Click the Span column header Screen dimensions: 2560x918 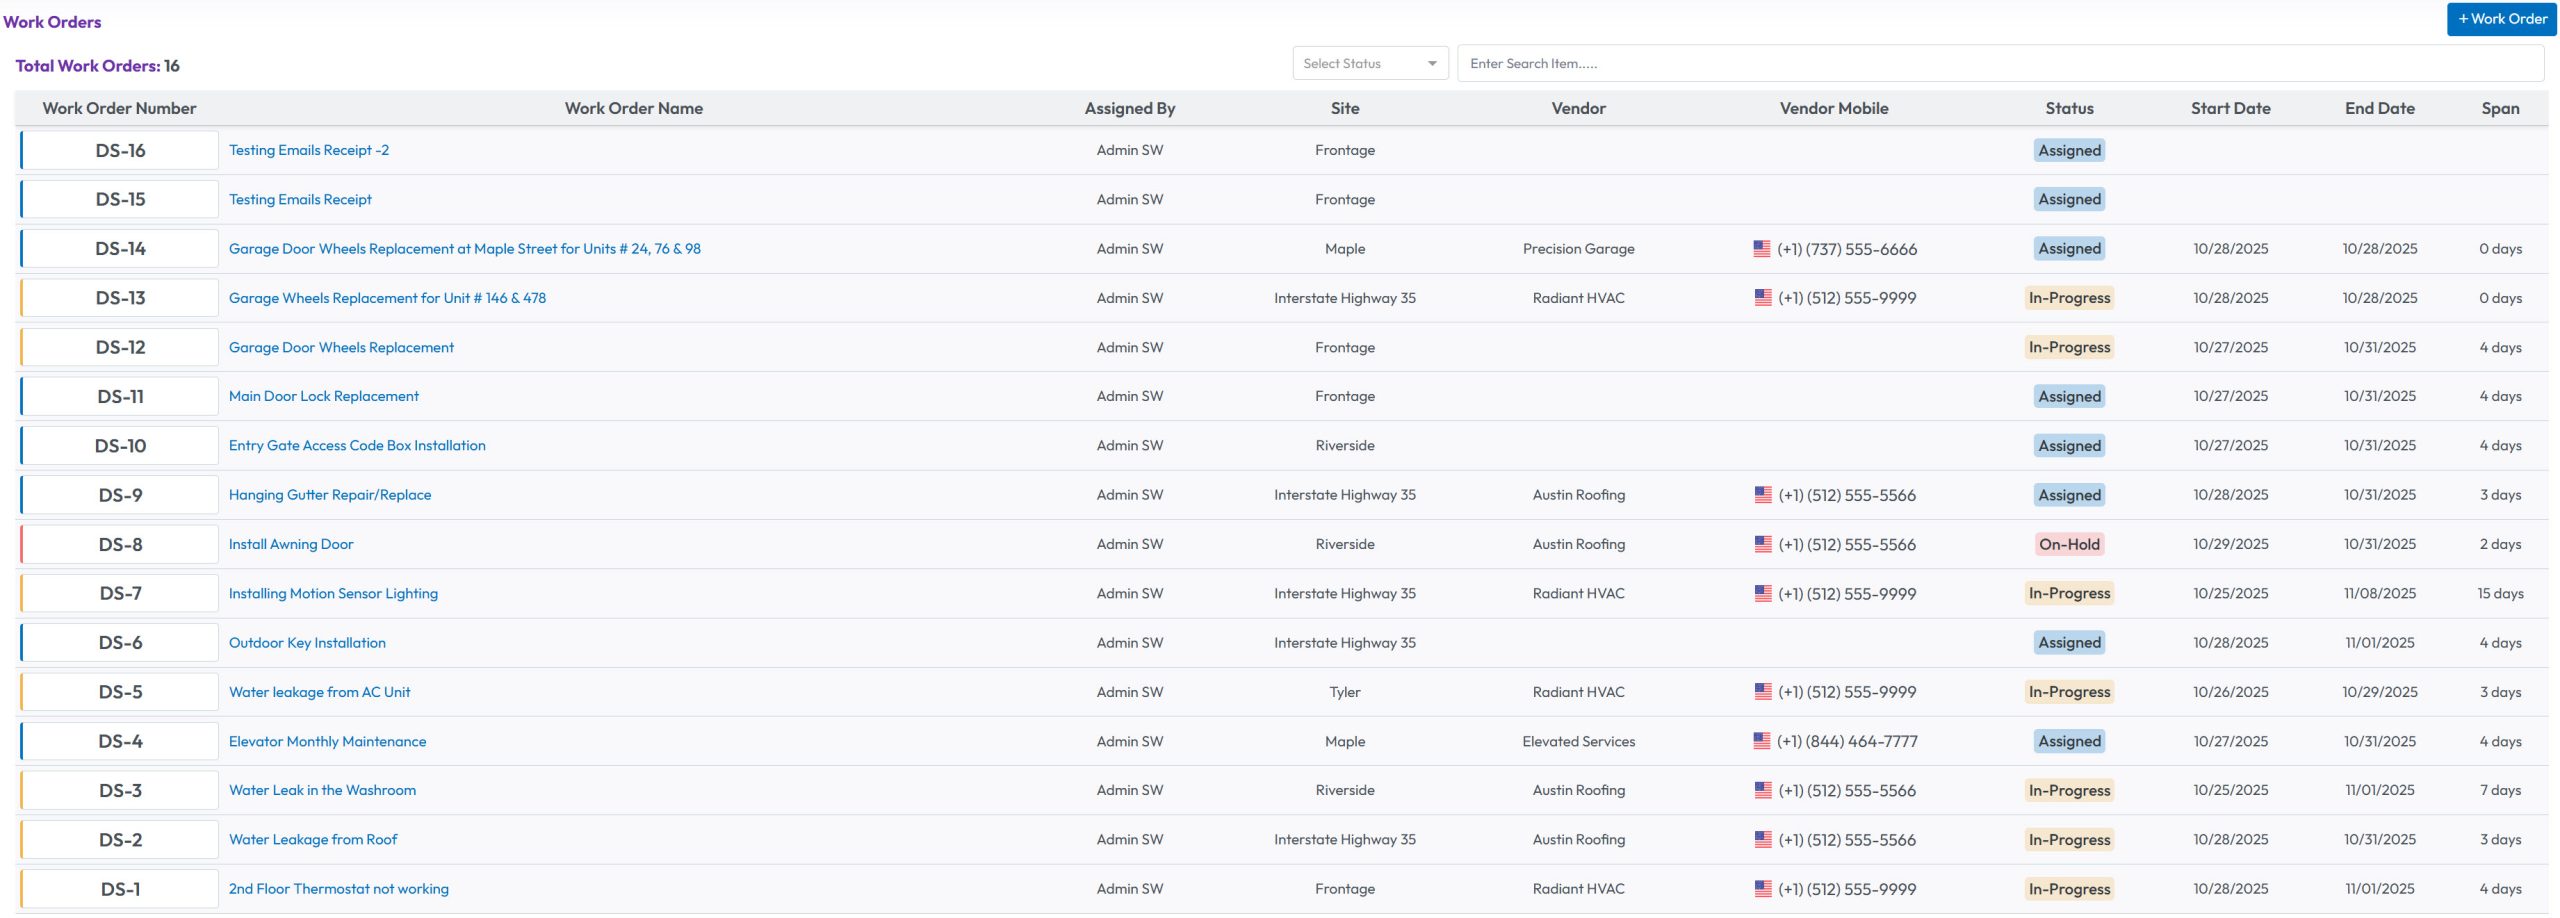(x=2499, y=108)
